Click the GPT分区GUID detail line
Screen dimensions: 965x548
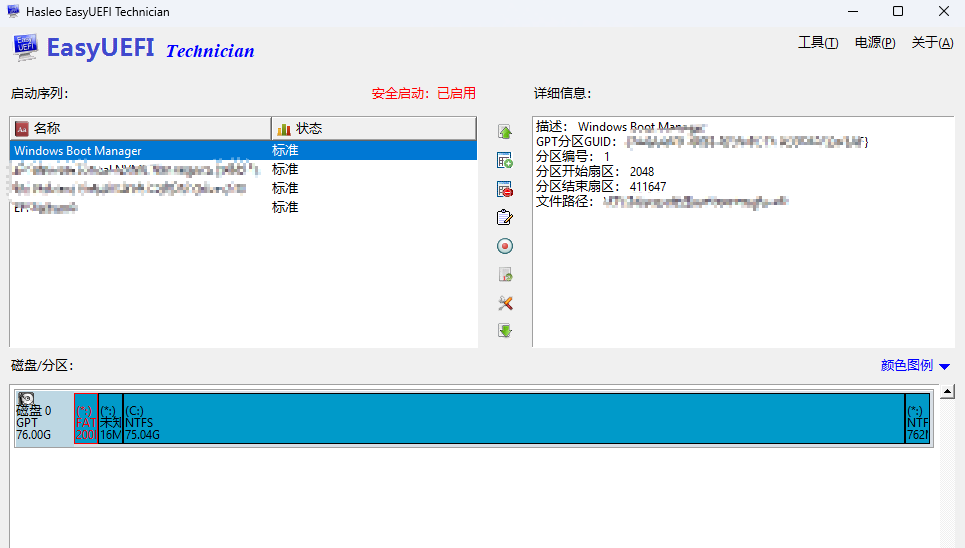[x=702, y=142]
